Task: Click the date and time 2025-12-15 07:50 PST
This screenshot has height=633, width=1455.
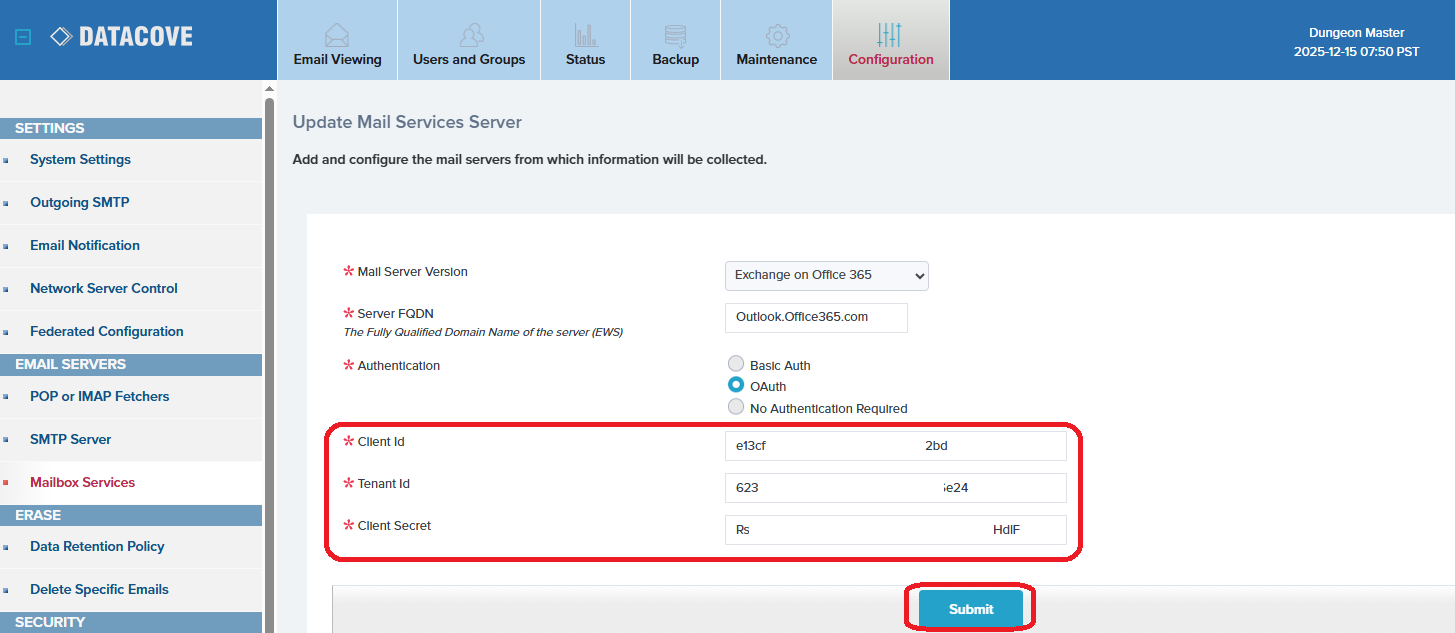Action: click(x=1356, y=51)
